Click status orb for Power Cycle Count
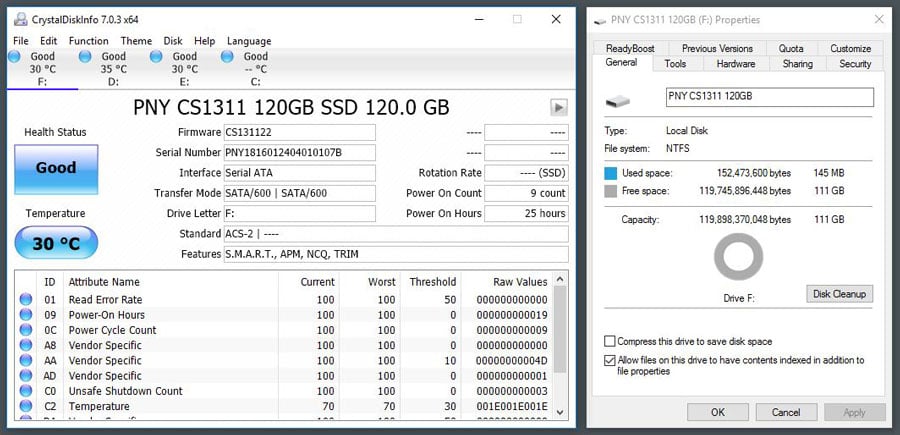The image size is (900, 435). [26, 330]
